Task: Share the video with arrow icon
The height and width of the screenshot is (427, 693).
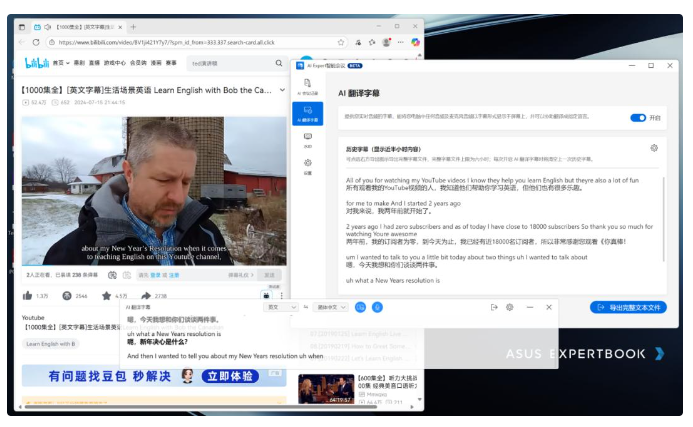Action: pos(146,295)
